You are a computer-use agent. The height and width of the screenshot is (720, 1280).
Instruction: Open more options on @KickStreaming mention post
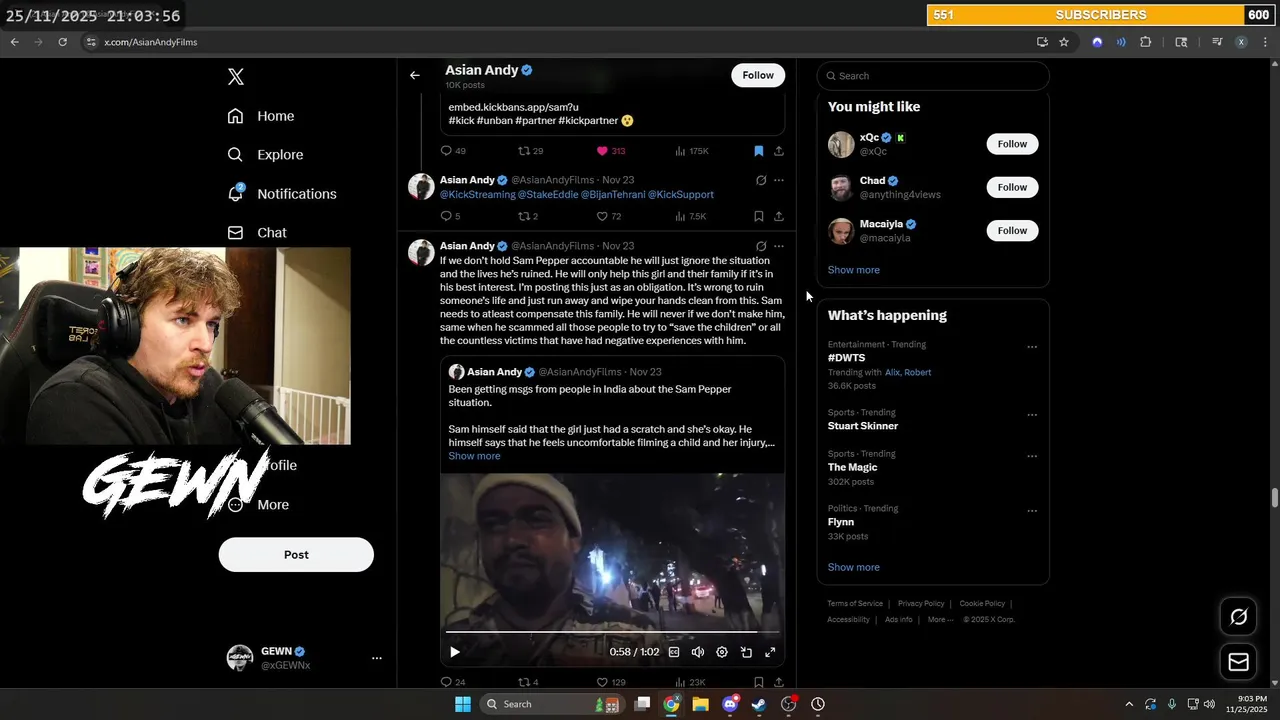point(779,181)
